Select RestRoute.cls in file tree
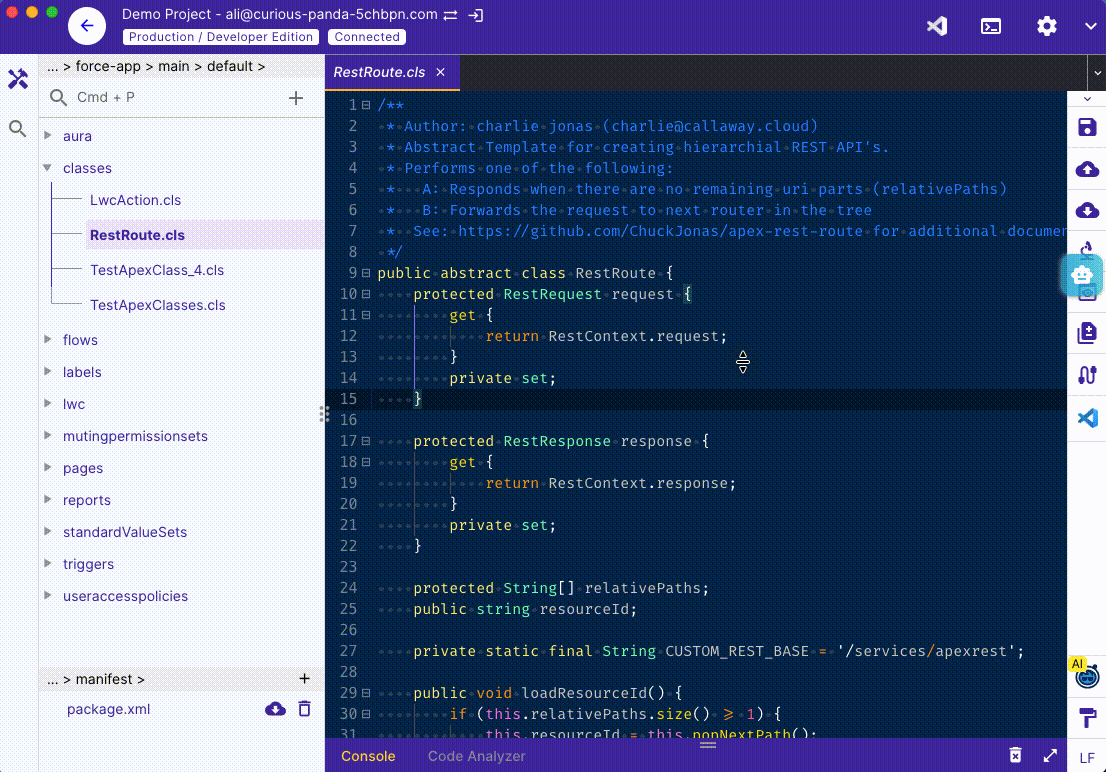Image resolution: width=1106 pixels, height=772 pixels. pos(138,235)
